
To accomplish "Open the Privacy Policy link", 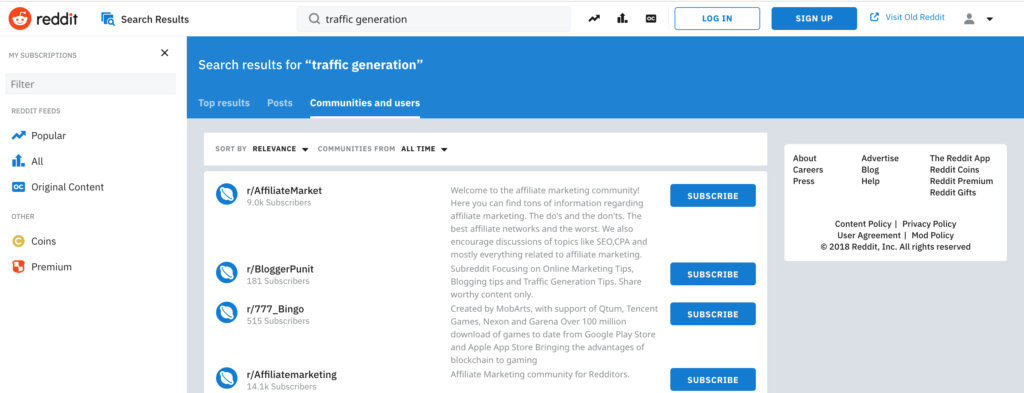I will tap(929, 224).
